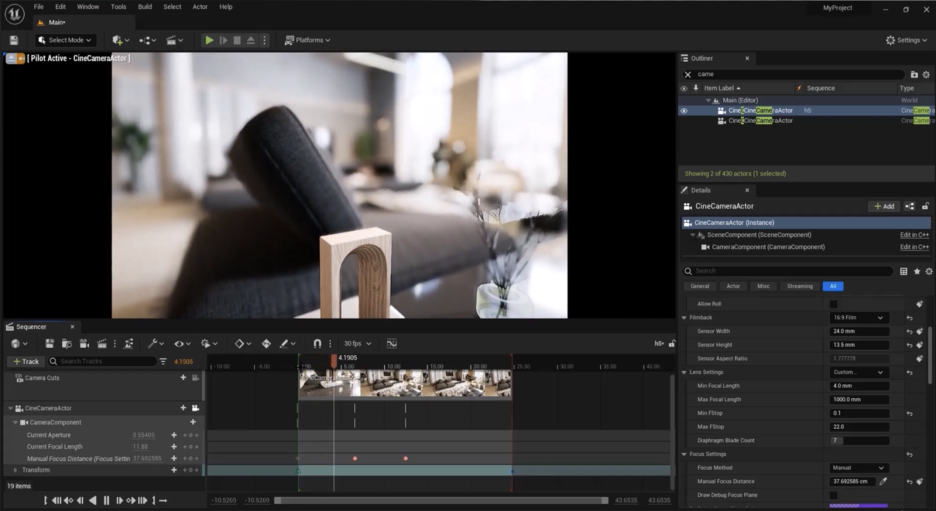Screen dimensions: 936x511
Task: Click the Save icon in main toolbar
Action: (14, 40)
